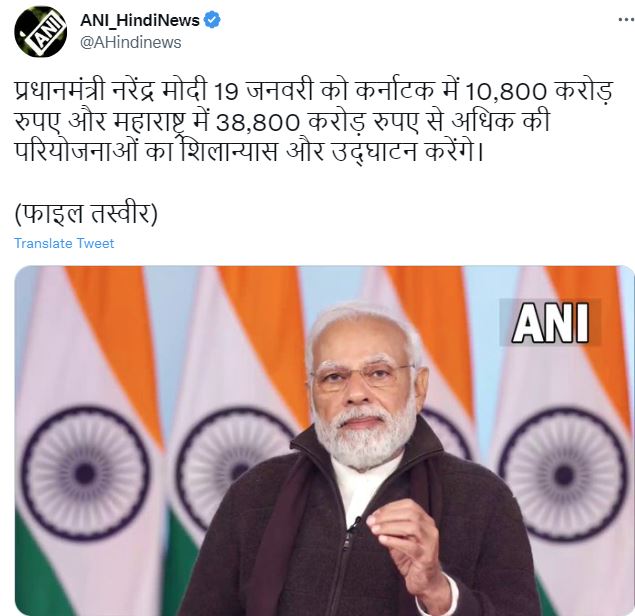Click the ANI_HindiNews display name
Screen dimensions: 635x616
point(140,20)
